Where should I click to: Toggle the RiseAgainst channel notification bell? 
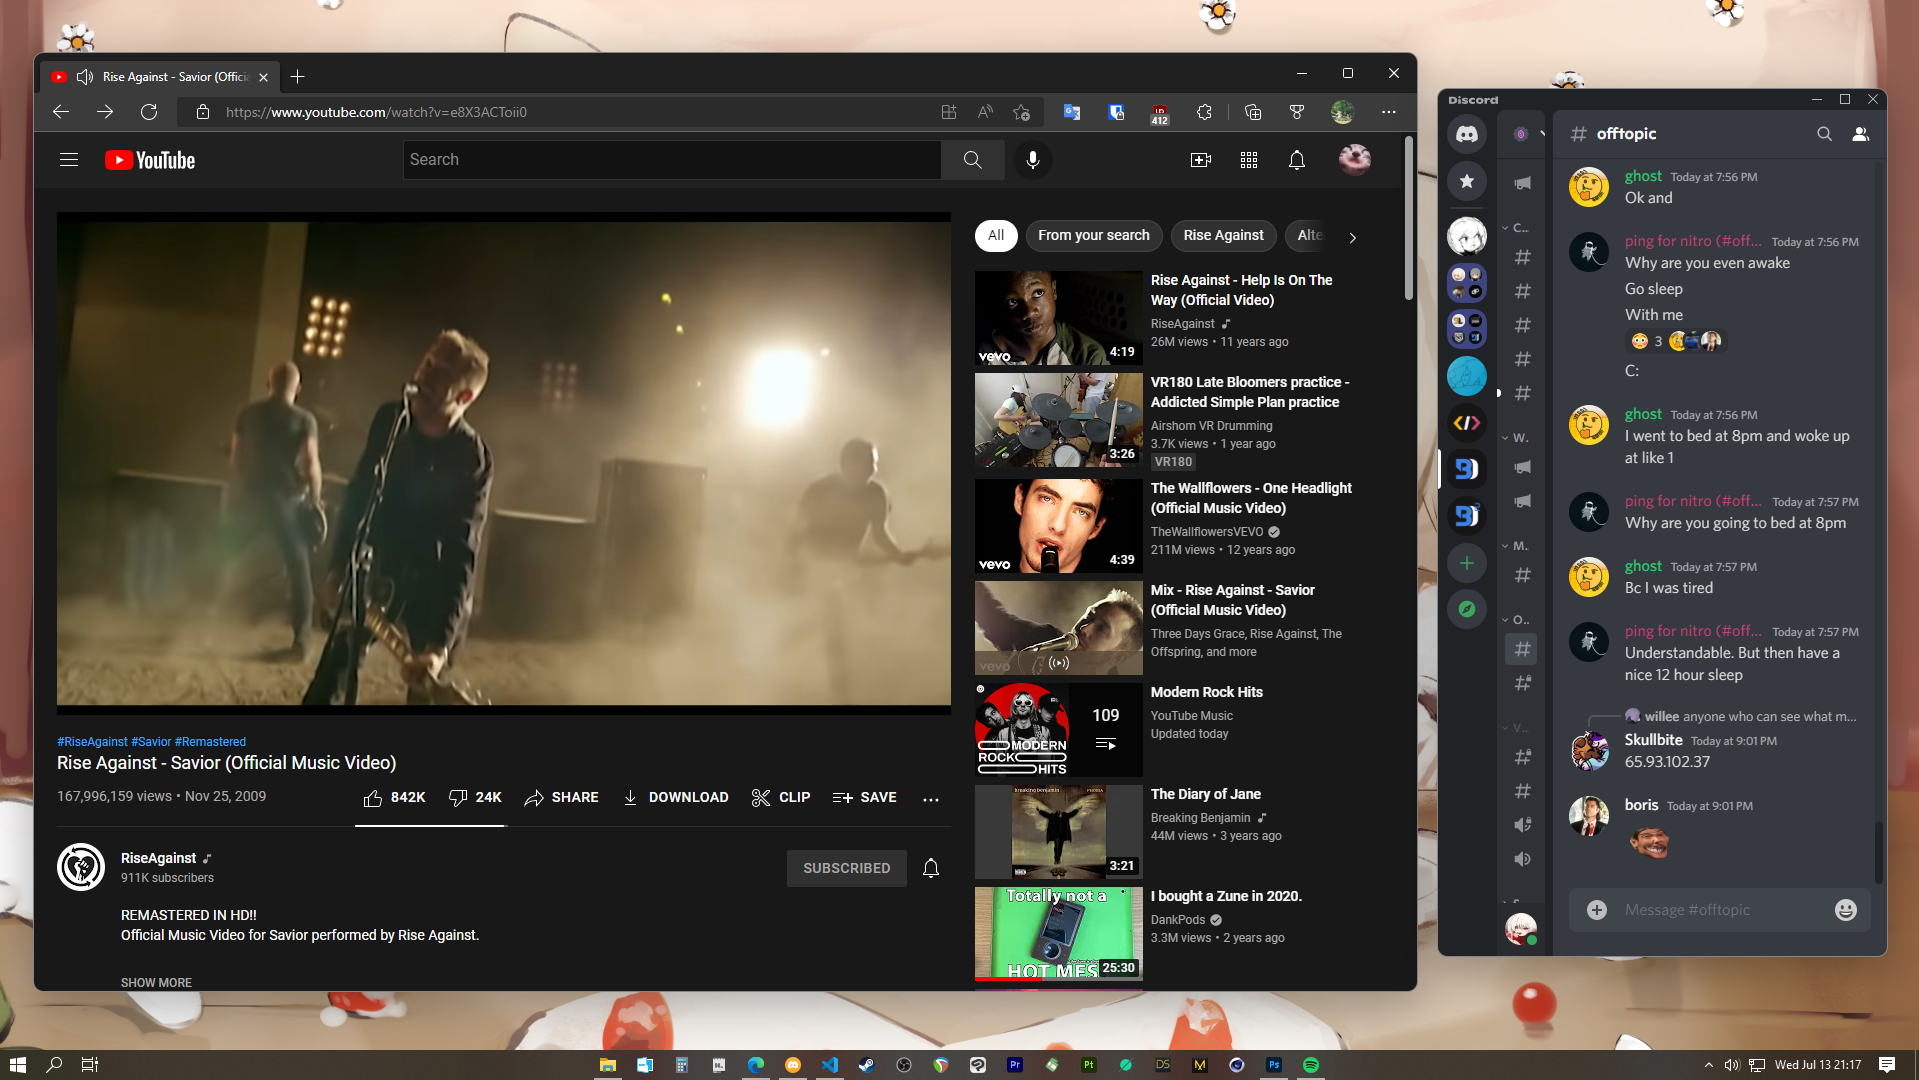point(931,868)
